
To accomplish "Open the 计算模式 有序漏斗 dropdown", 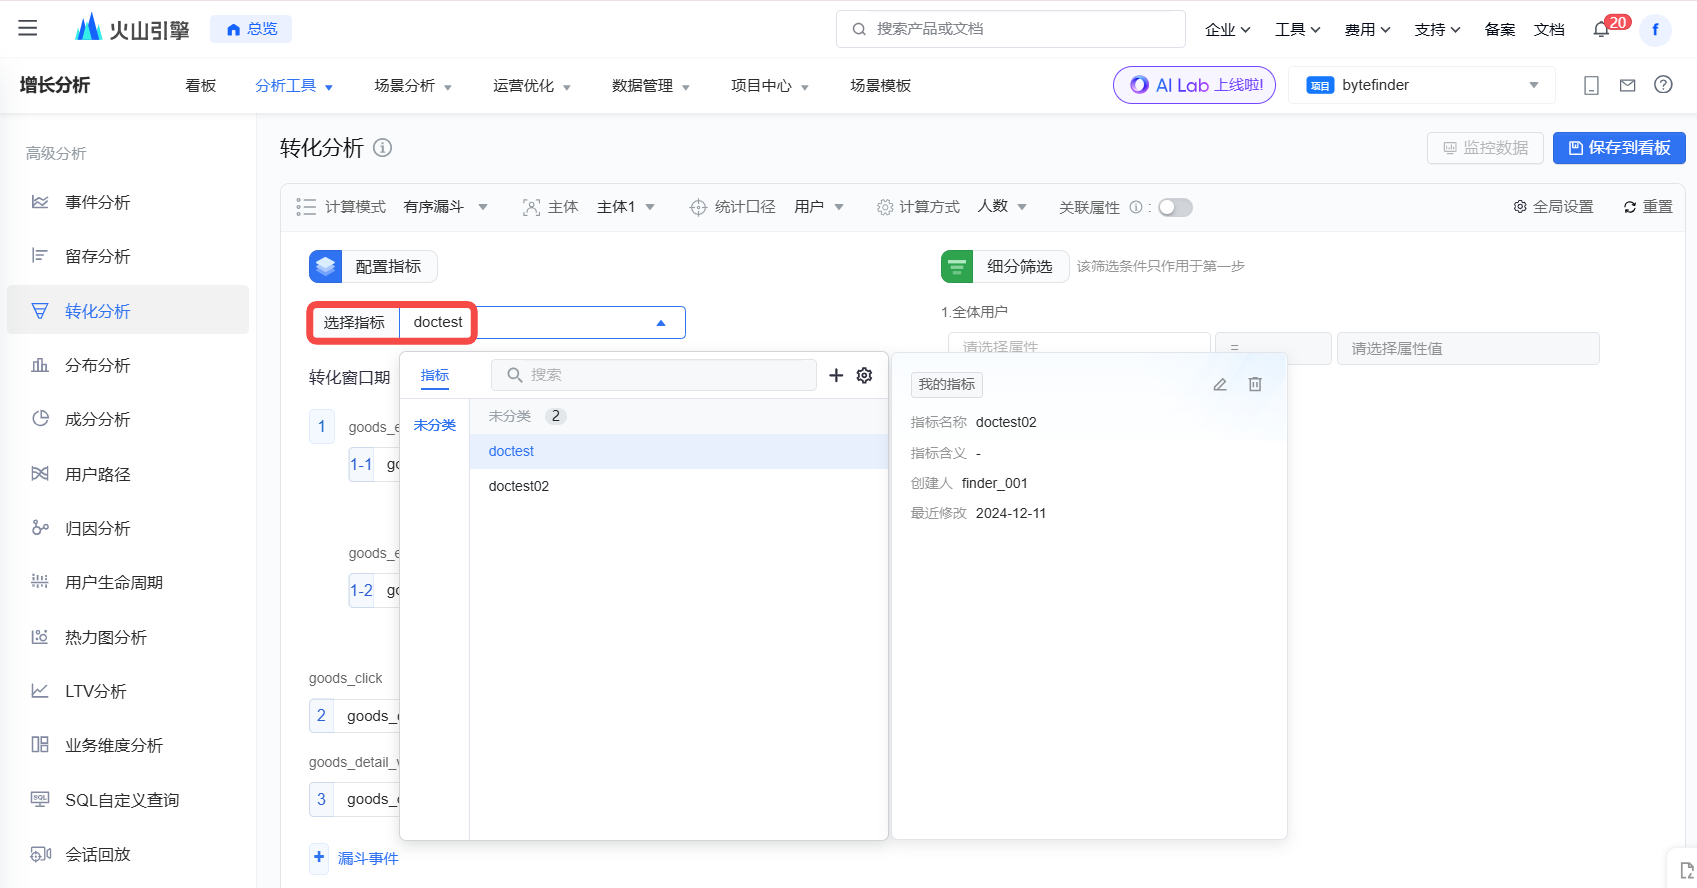I will click(446, 207).
